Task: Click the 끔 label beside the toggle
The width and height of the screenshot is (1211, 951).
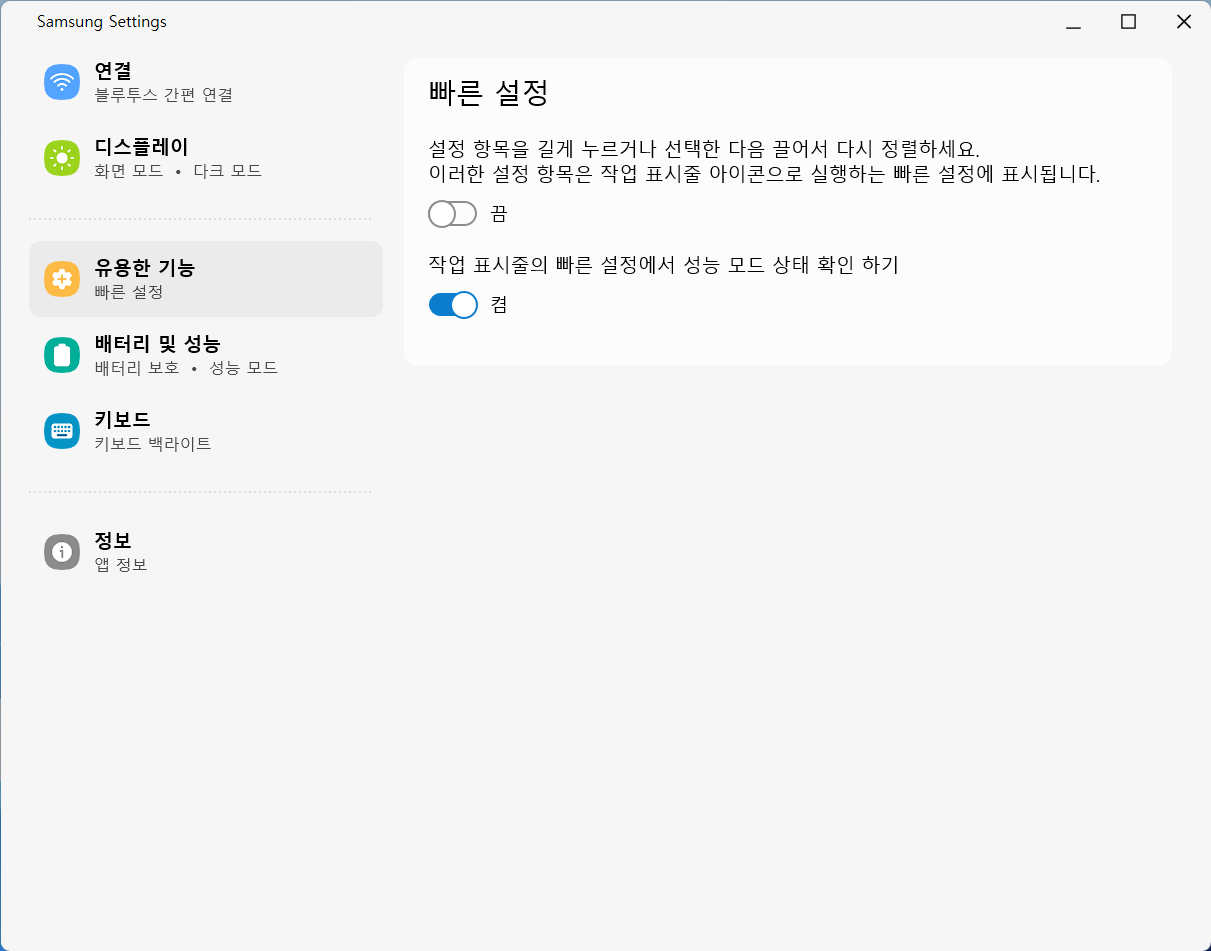Action: [499, 214]
